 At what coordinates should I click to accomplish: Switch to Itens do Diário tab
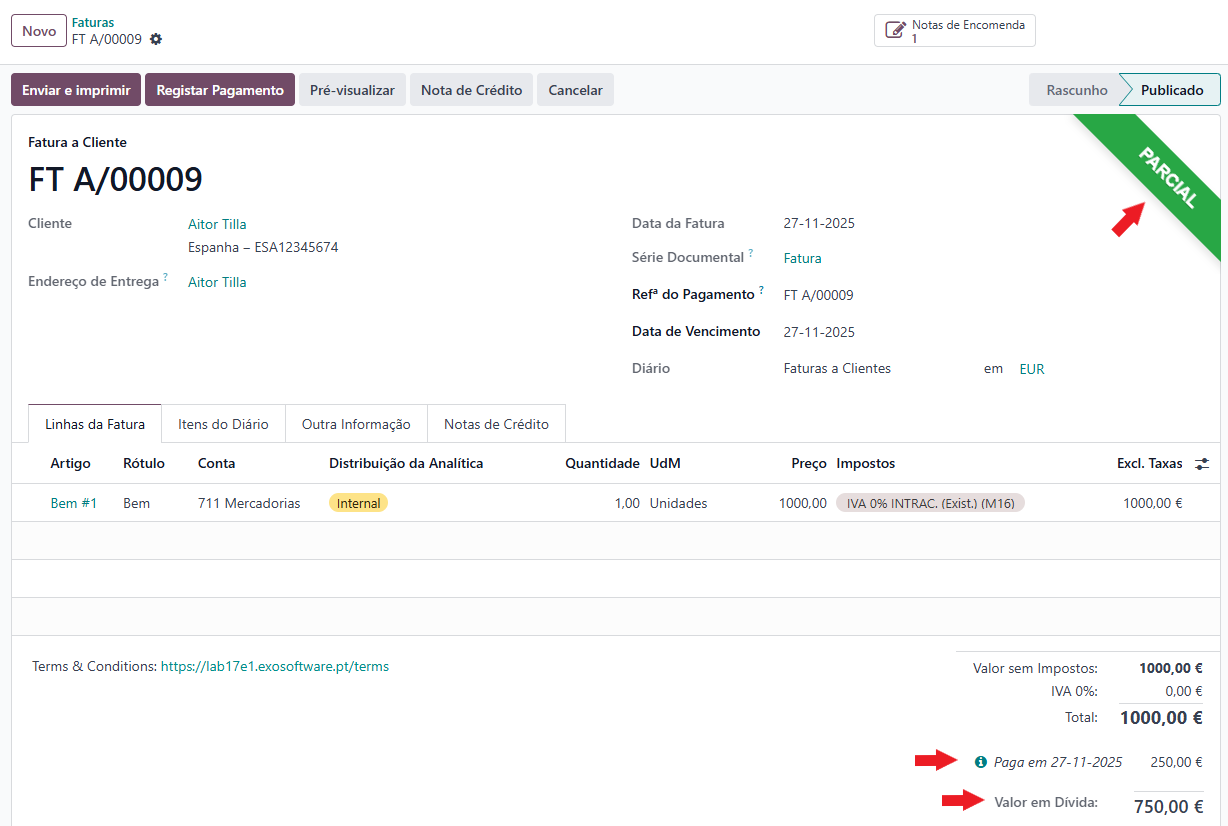pos(223,424)
